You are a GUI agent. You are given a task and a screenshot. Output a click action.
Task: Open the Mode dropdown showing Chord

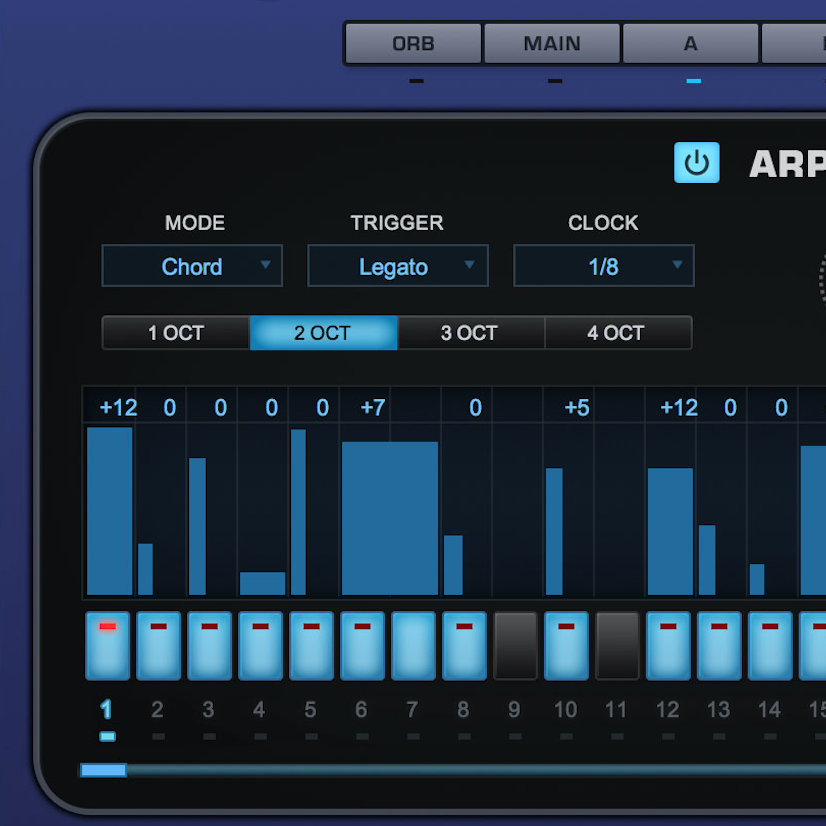[x=192, y=266]
